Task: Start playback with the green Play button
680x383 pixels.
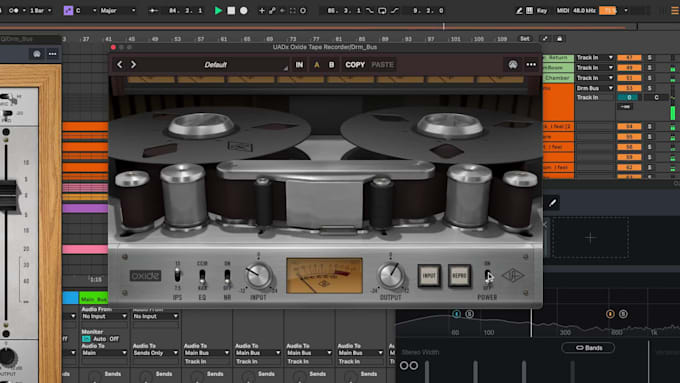Action: pyautogui.click(x=218, y=10)
